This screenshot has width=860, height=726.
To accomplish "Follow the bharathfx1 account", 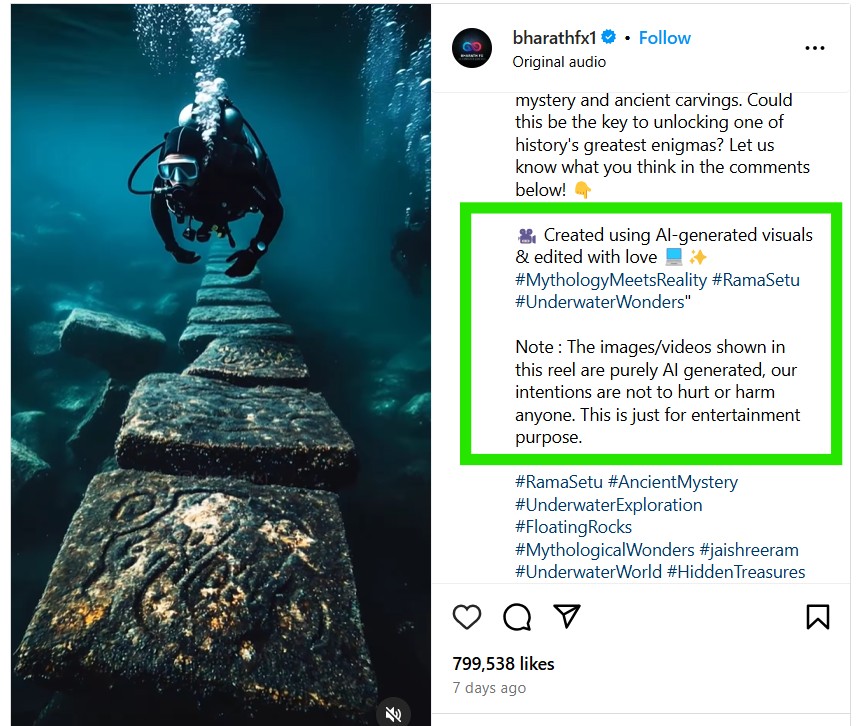I will click(x=665, y=38).
